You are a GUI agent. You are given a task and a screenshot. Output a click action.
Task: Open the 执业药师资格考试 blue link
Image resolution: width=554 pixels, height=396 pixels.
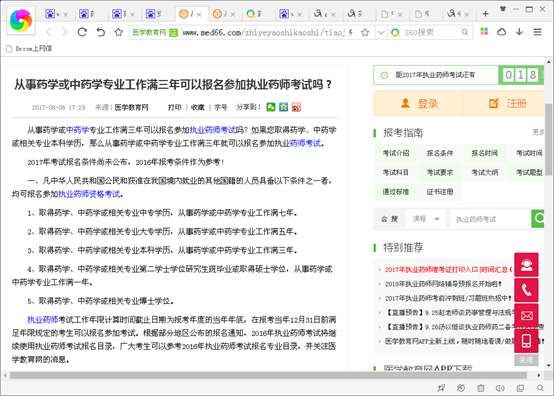click(89, 194)
